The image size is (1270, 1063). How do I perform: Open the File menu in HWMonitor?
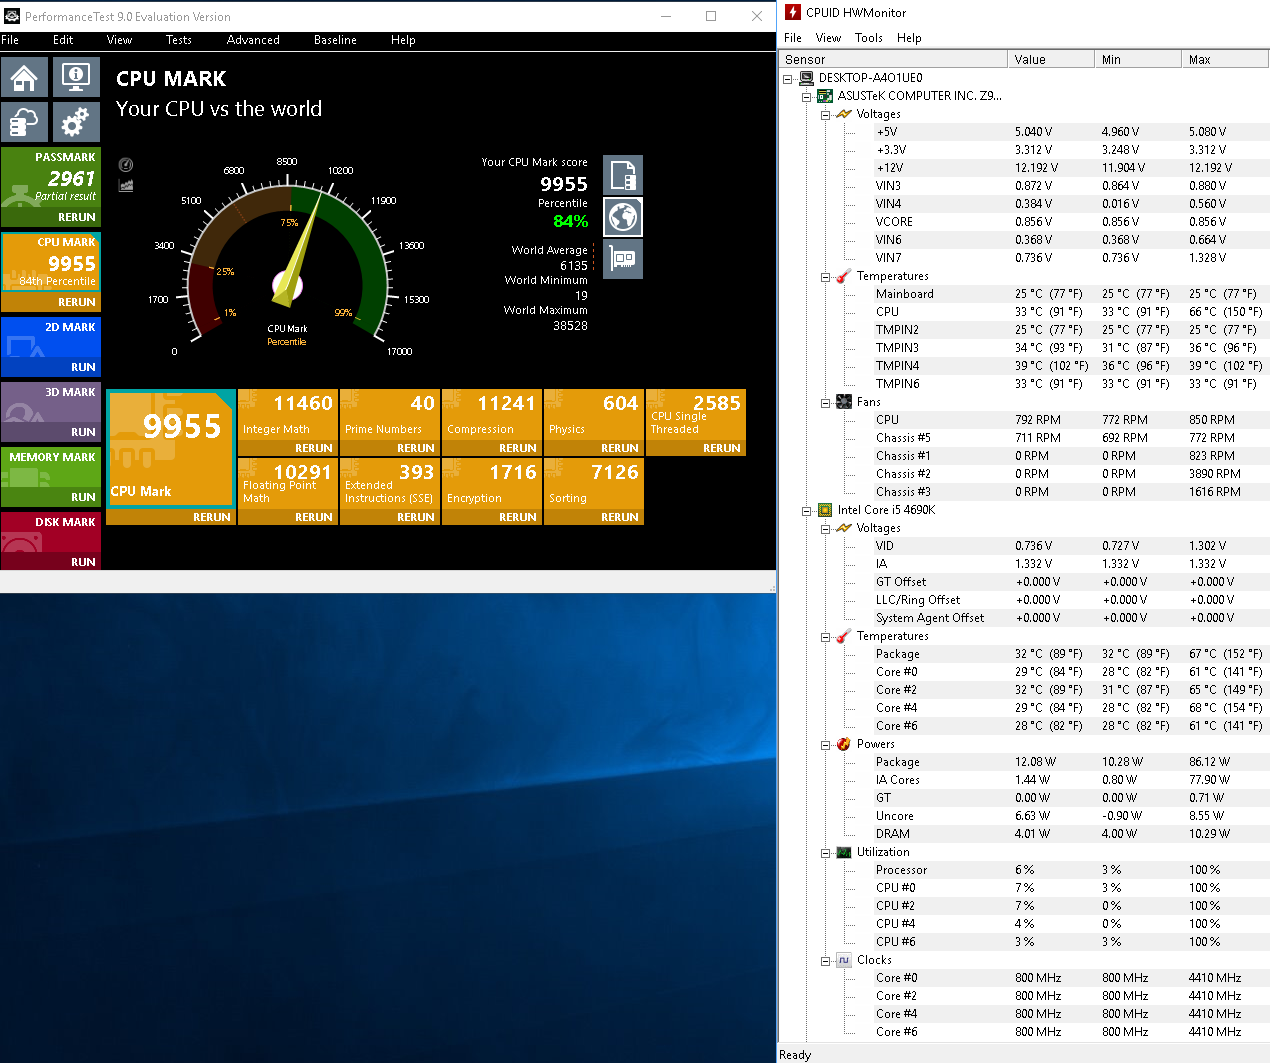pos(793,38)
